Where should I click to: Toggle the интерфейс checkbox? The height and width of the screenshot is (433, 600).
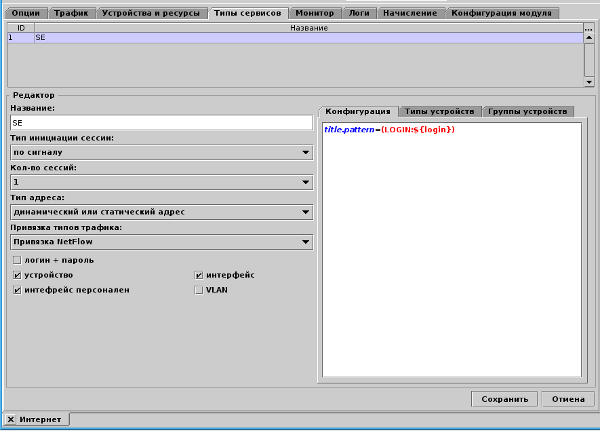(199, 274)
